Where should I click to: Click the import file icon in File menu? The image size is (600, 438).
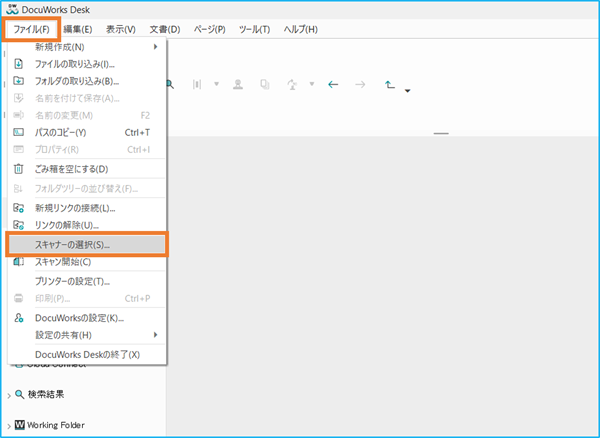click(x=18, y=64)
